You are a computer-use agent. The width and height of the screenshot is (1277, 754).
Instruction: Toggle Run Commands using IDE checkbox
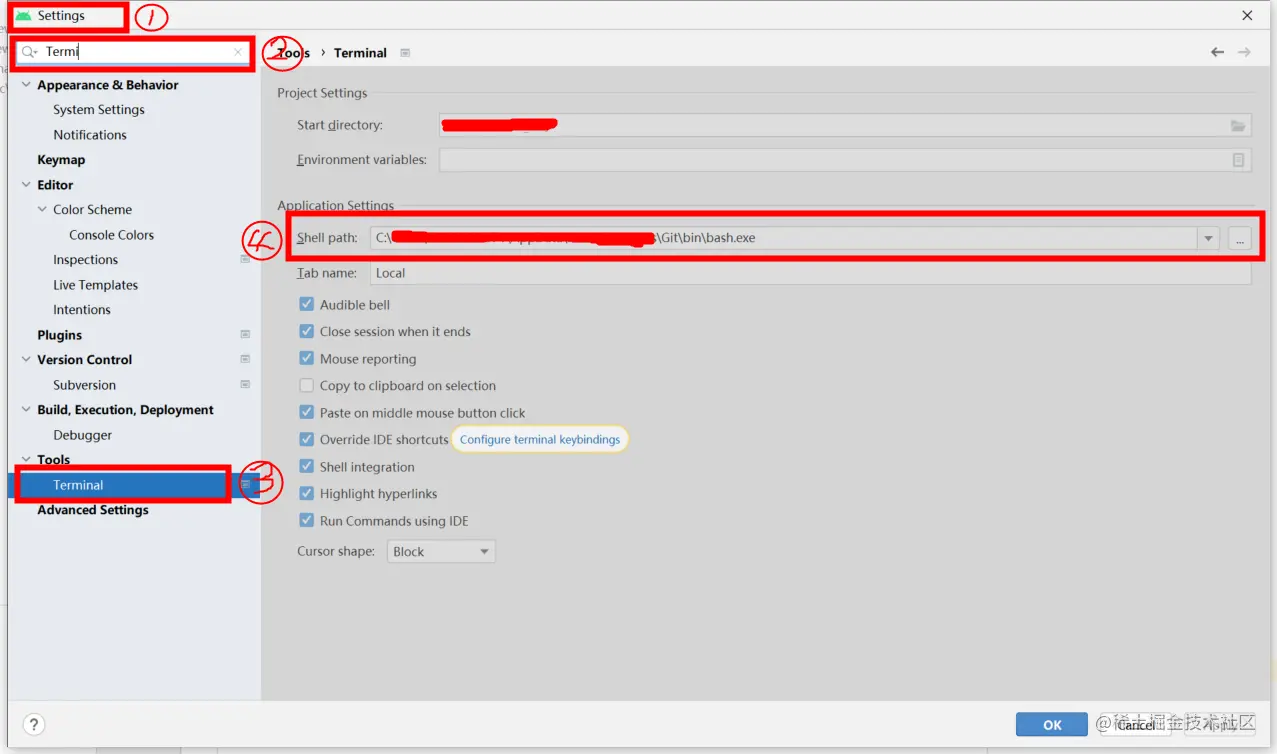tap(307, 520)
